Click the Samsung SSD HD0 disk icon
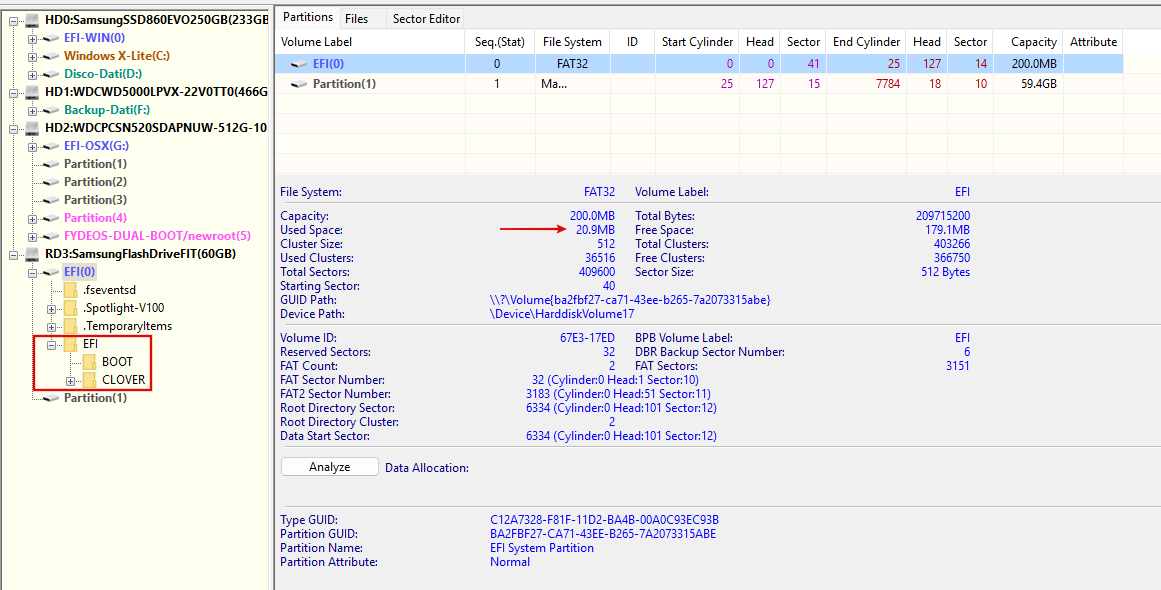 click(32, 20)
